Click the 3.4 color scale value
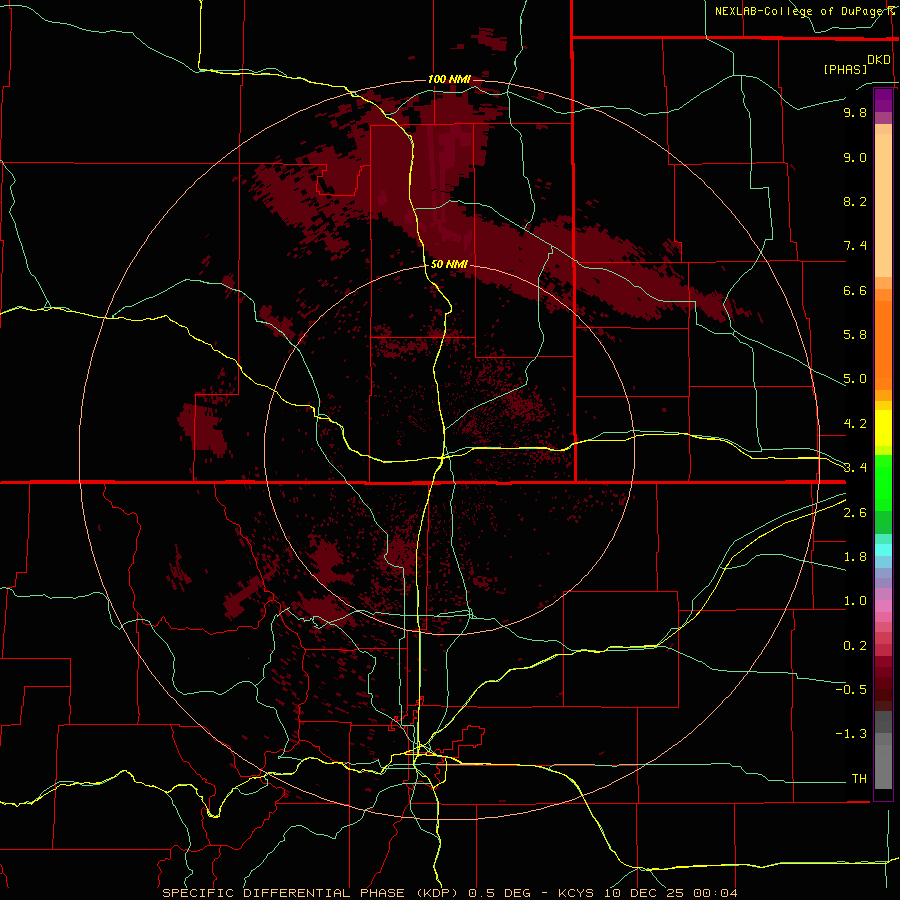The image size is (900, 900). [855, 468]
